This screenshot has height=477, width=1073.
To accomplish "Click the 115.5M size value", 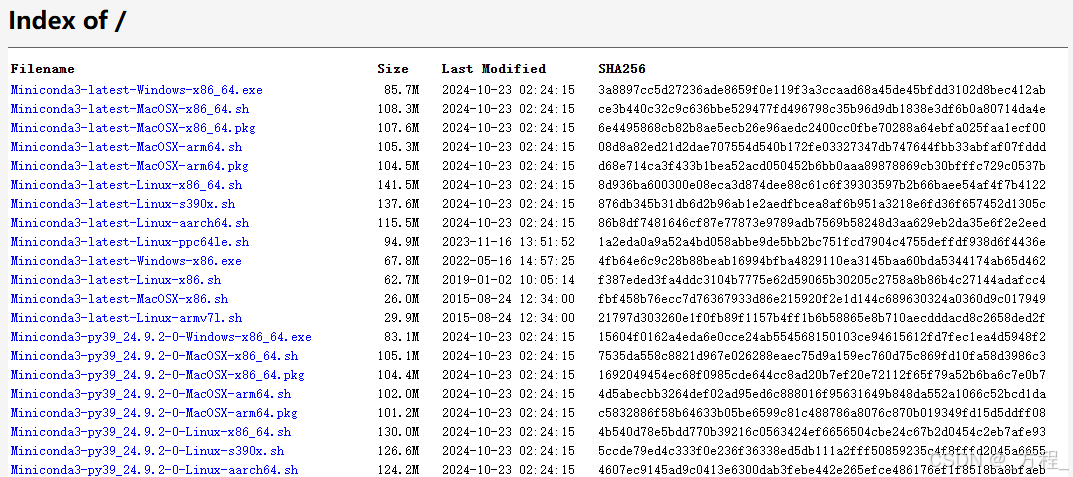I will pyautogui.click(x=398, y=223).
